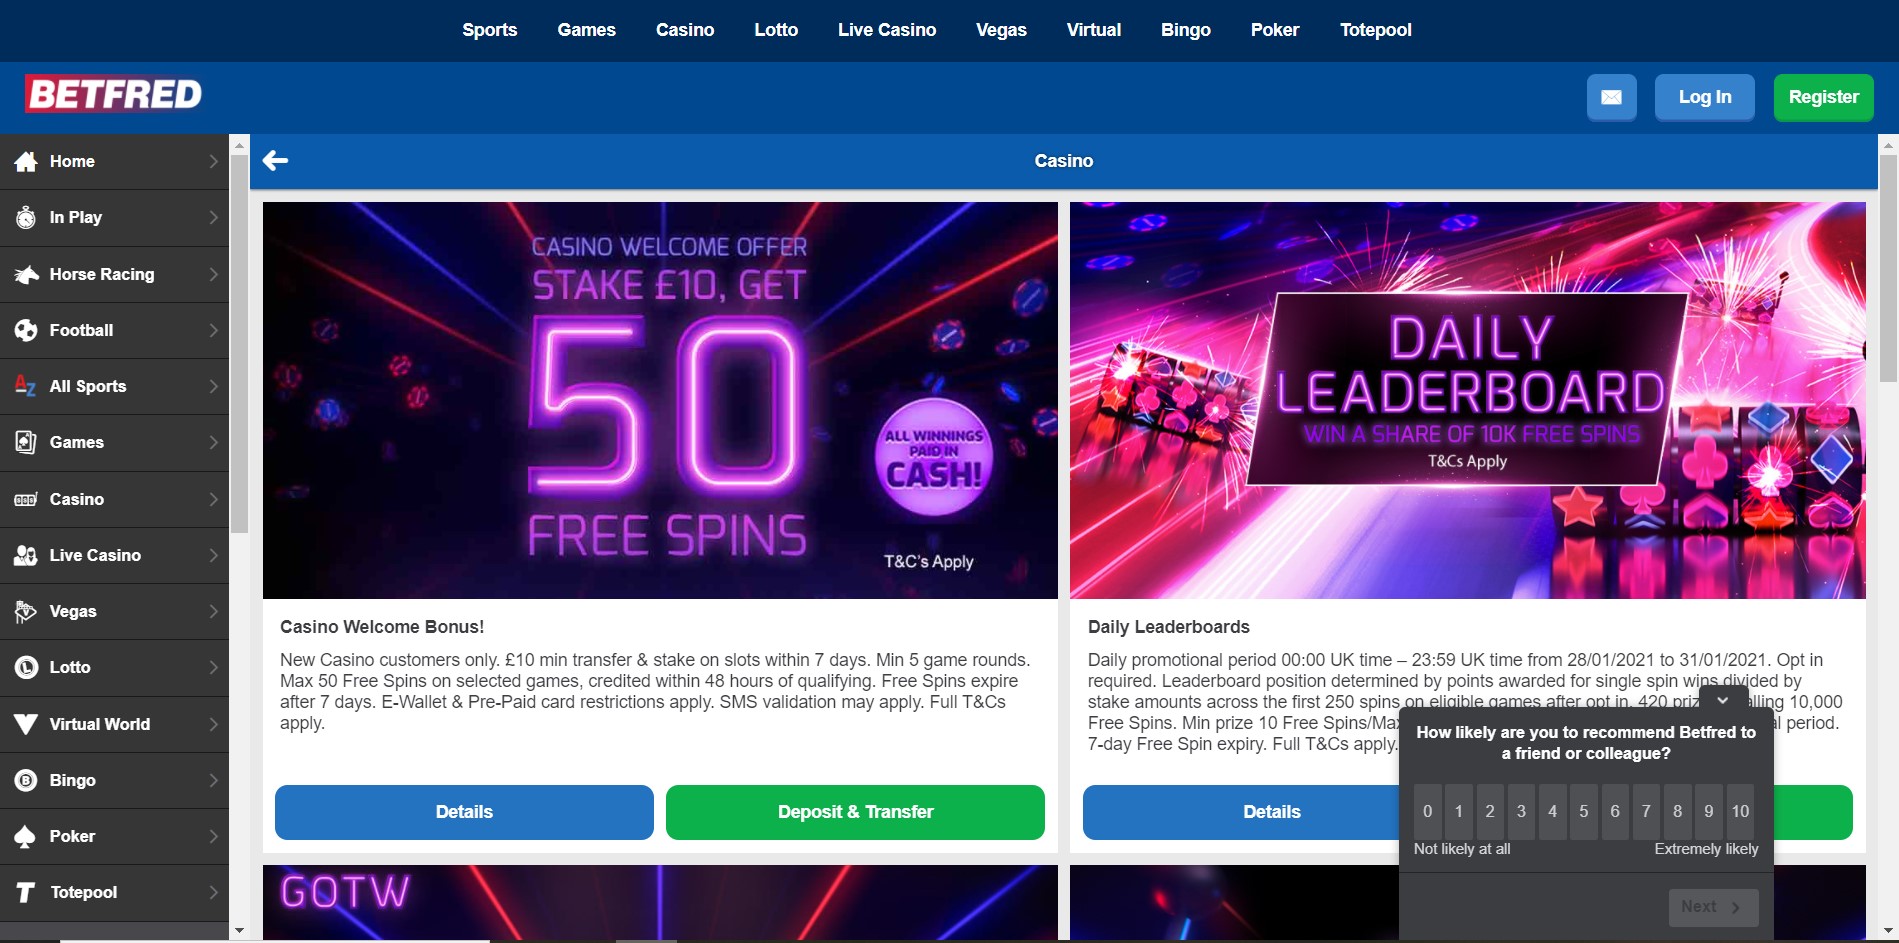Click the Horse Racing icon in sidebar
This screenshot has width=1899, height=943.
[26, 274]
